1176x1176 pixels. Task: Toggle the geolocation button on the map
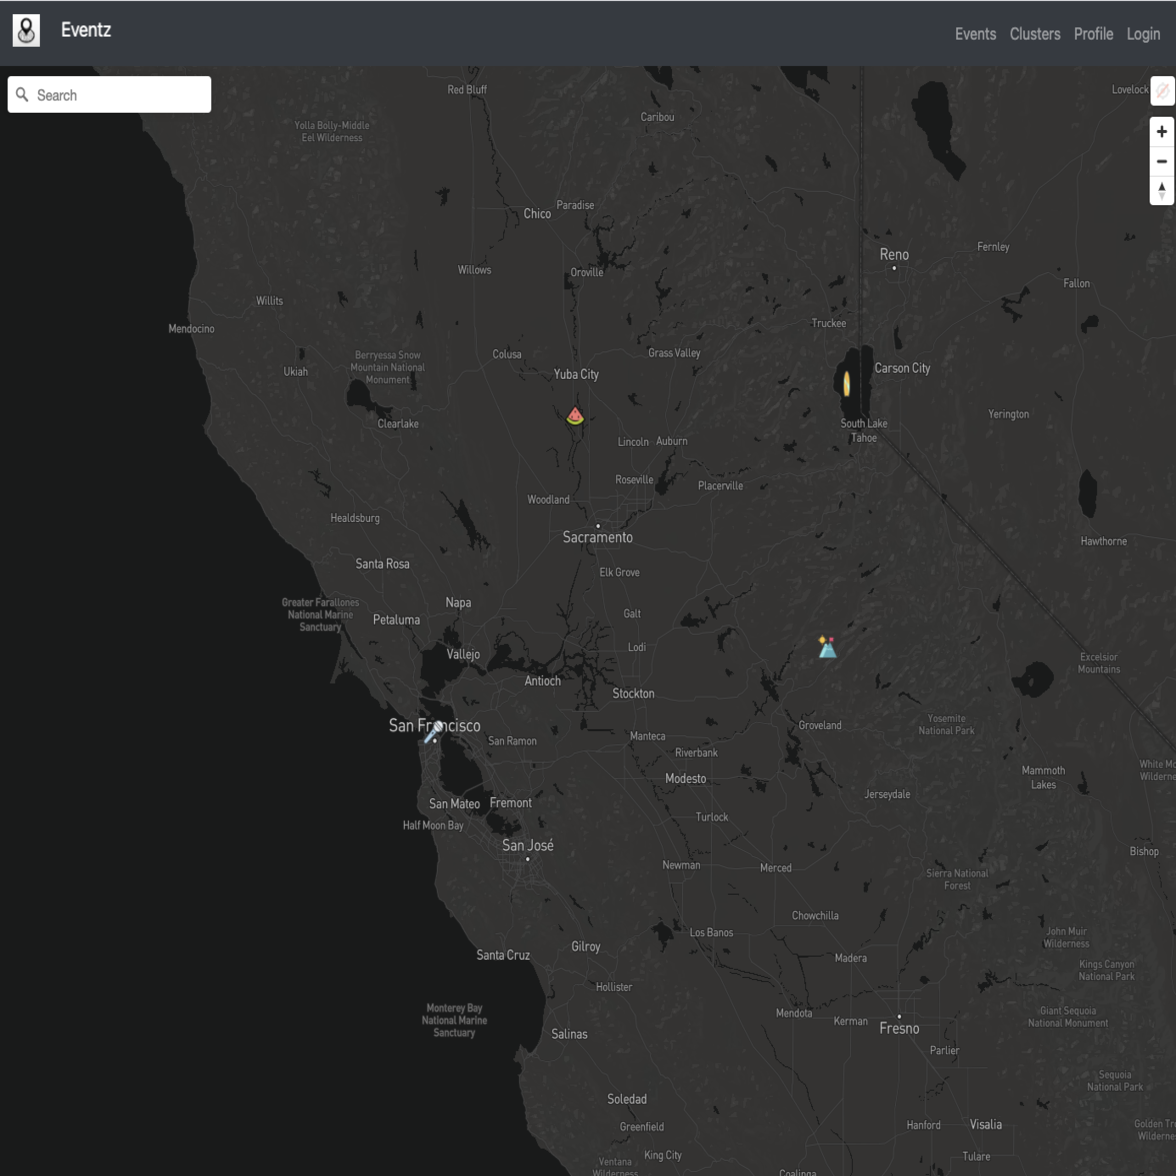(x=1162, y=91)
